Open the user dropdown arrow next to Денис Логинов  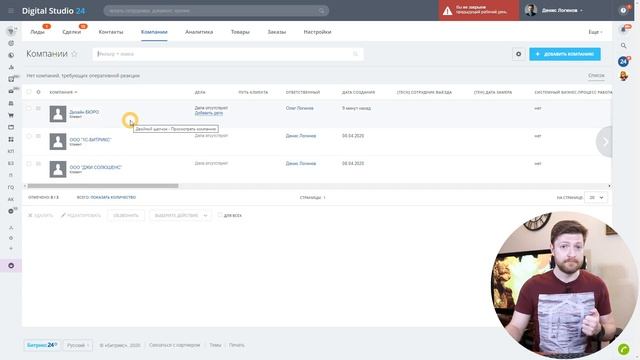tap(581, 11)
